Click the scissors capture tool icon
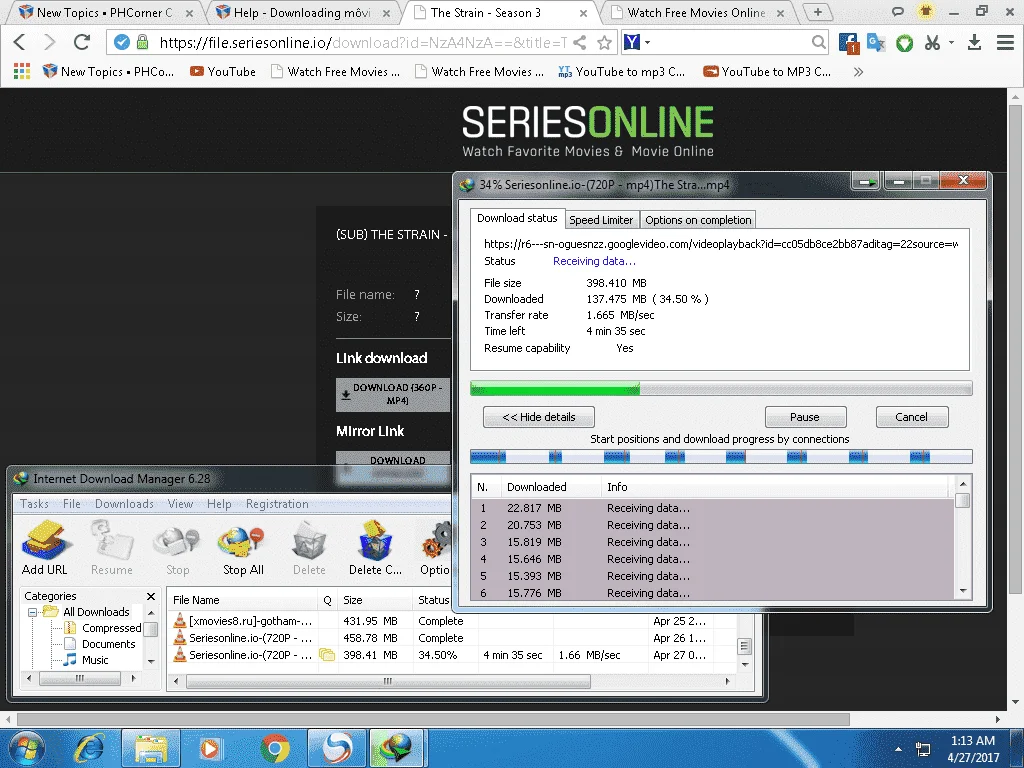Image resolution: width=1024 pixels, height=768 pixels. [x=932, y=43]
